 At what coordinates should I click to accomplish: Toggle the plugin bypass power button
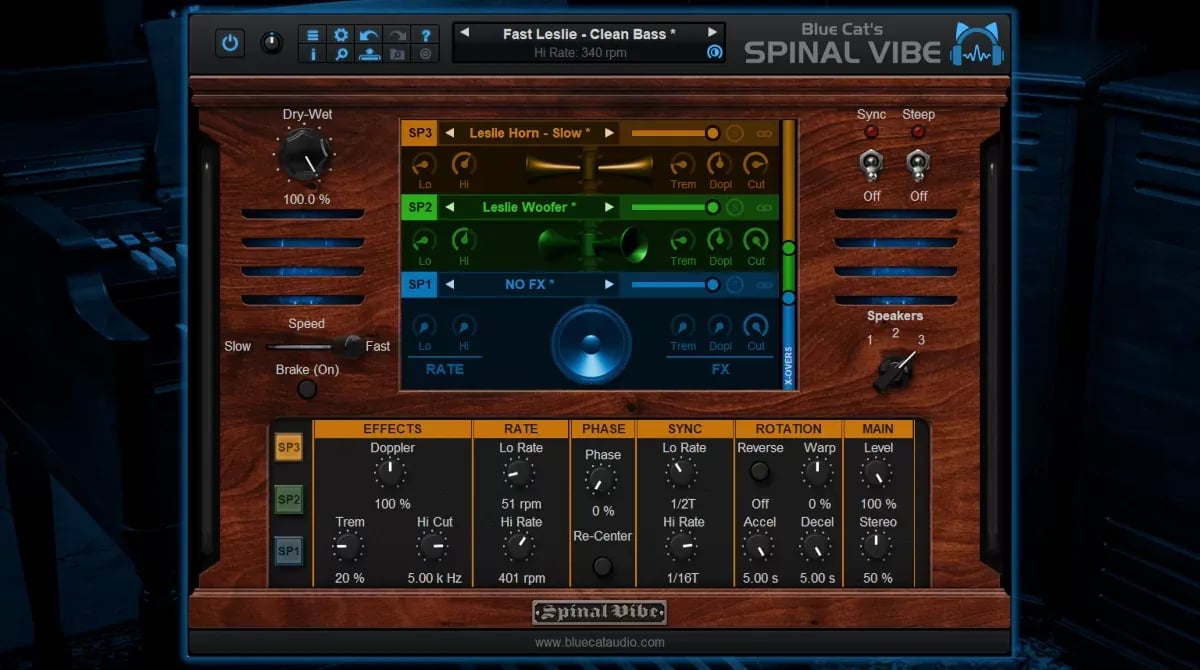click(230, 43)
